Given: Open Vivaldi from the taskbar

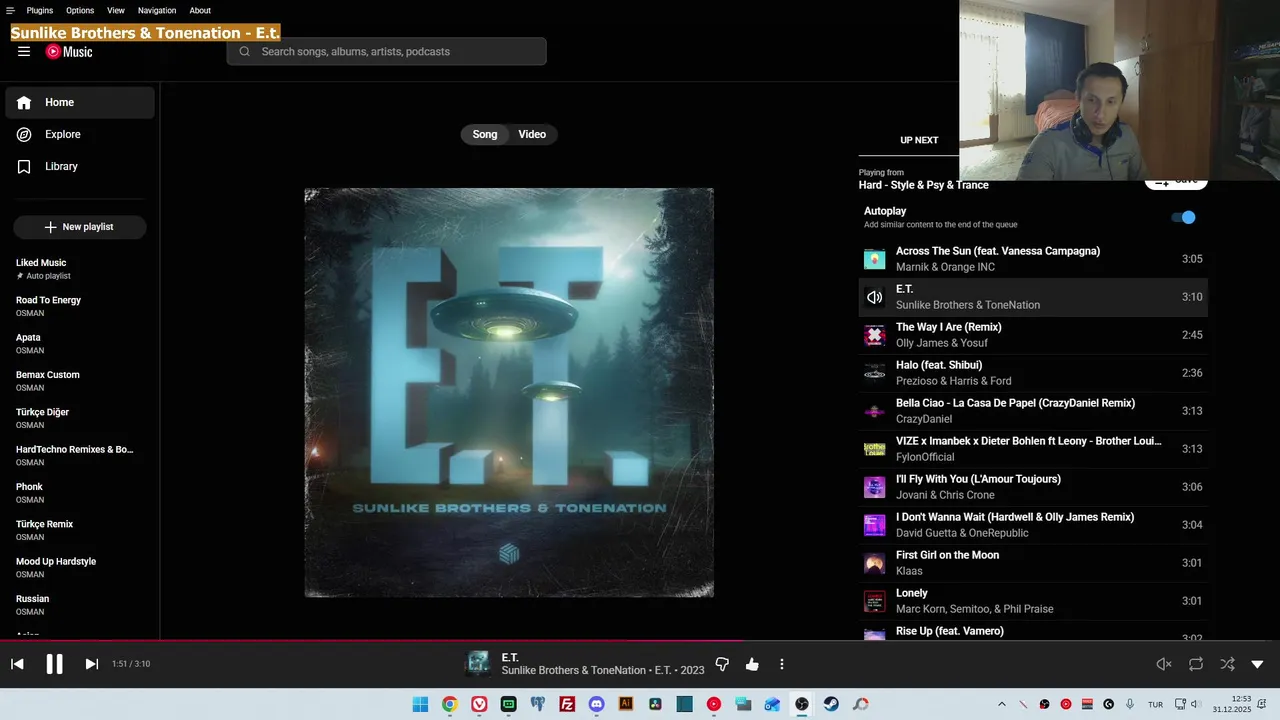Looking at the screenshot, I should click(x=479, y=704).
